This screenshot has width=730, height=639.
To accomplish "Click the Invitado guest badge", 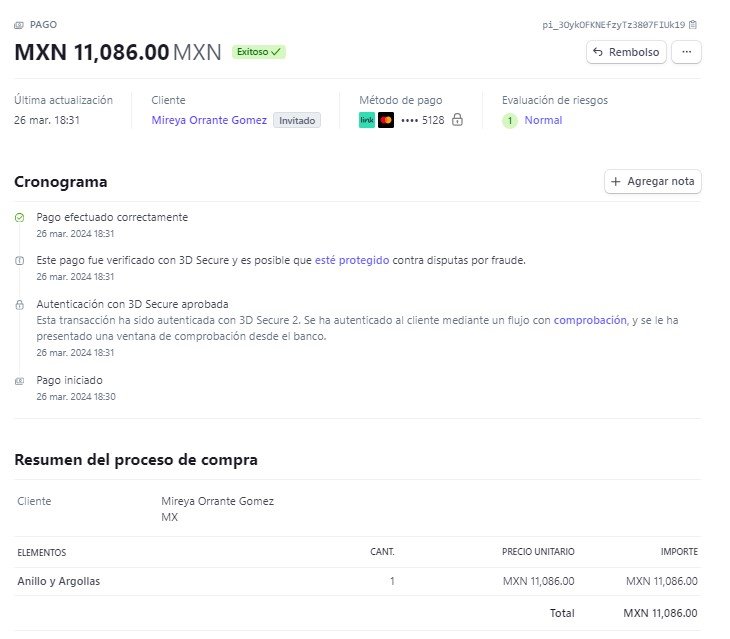I will [x=296, y=120].
